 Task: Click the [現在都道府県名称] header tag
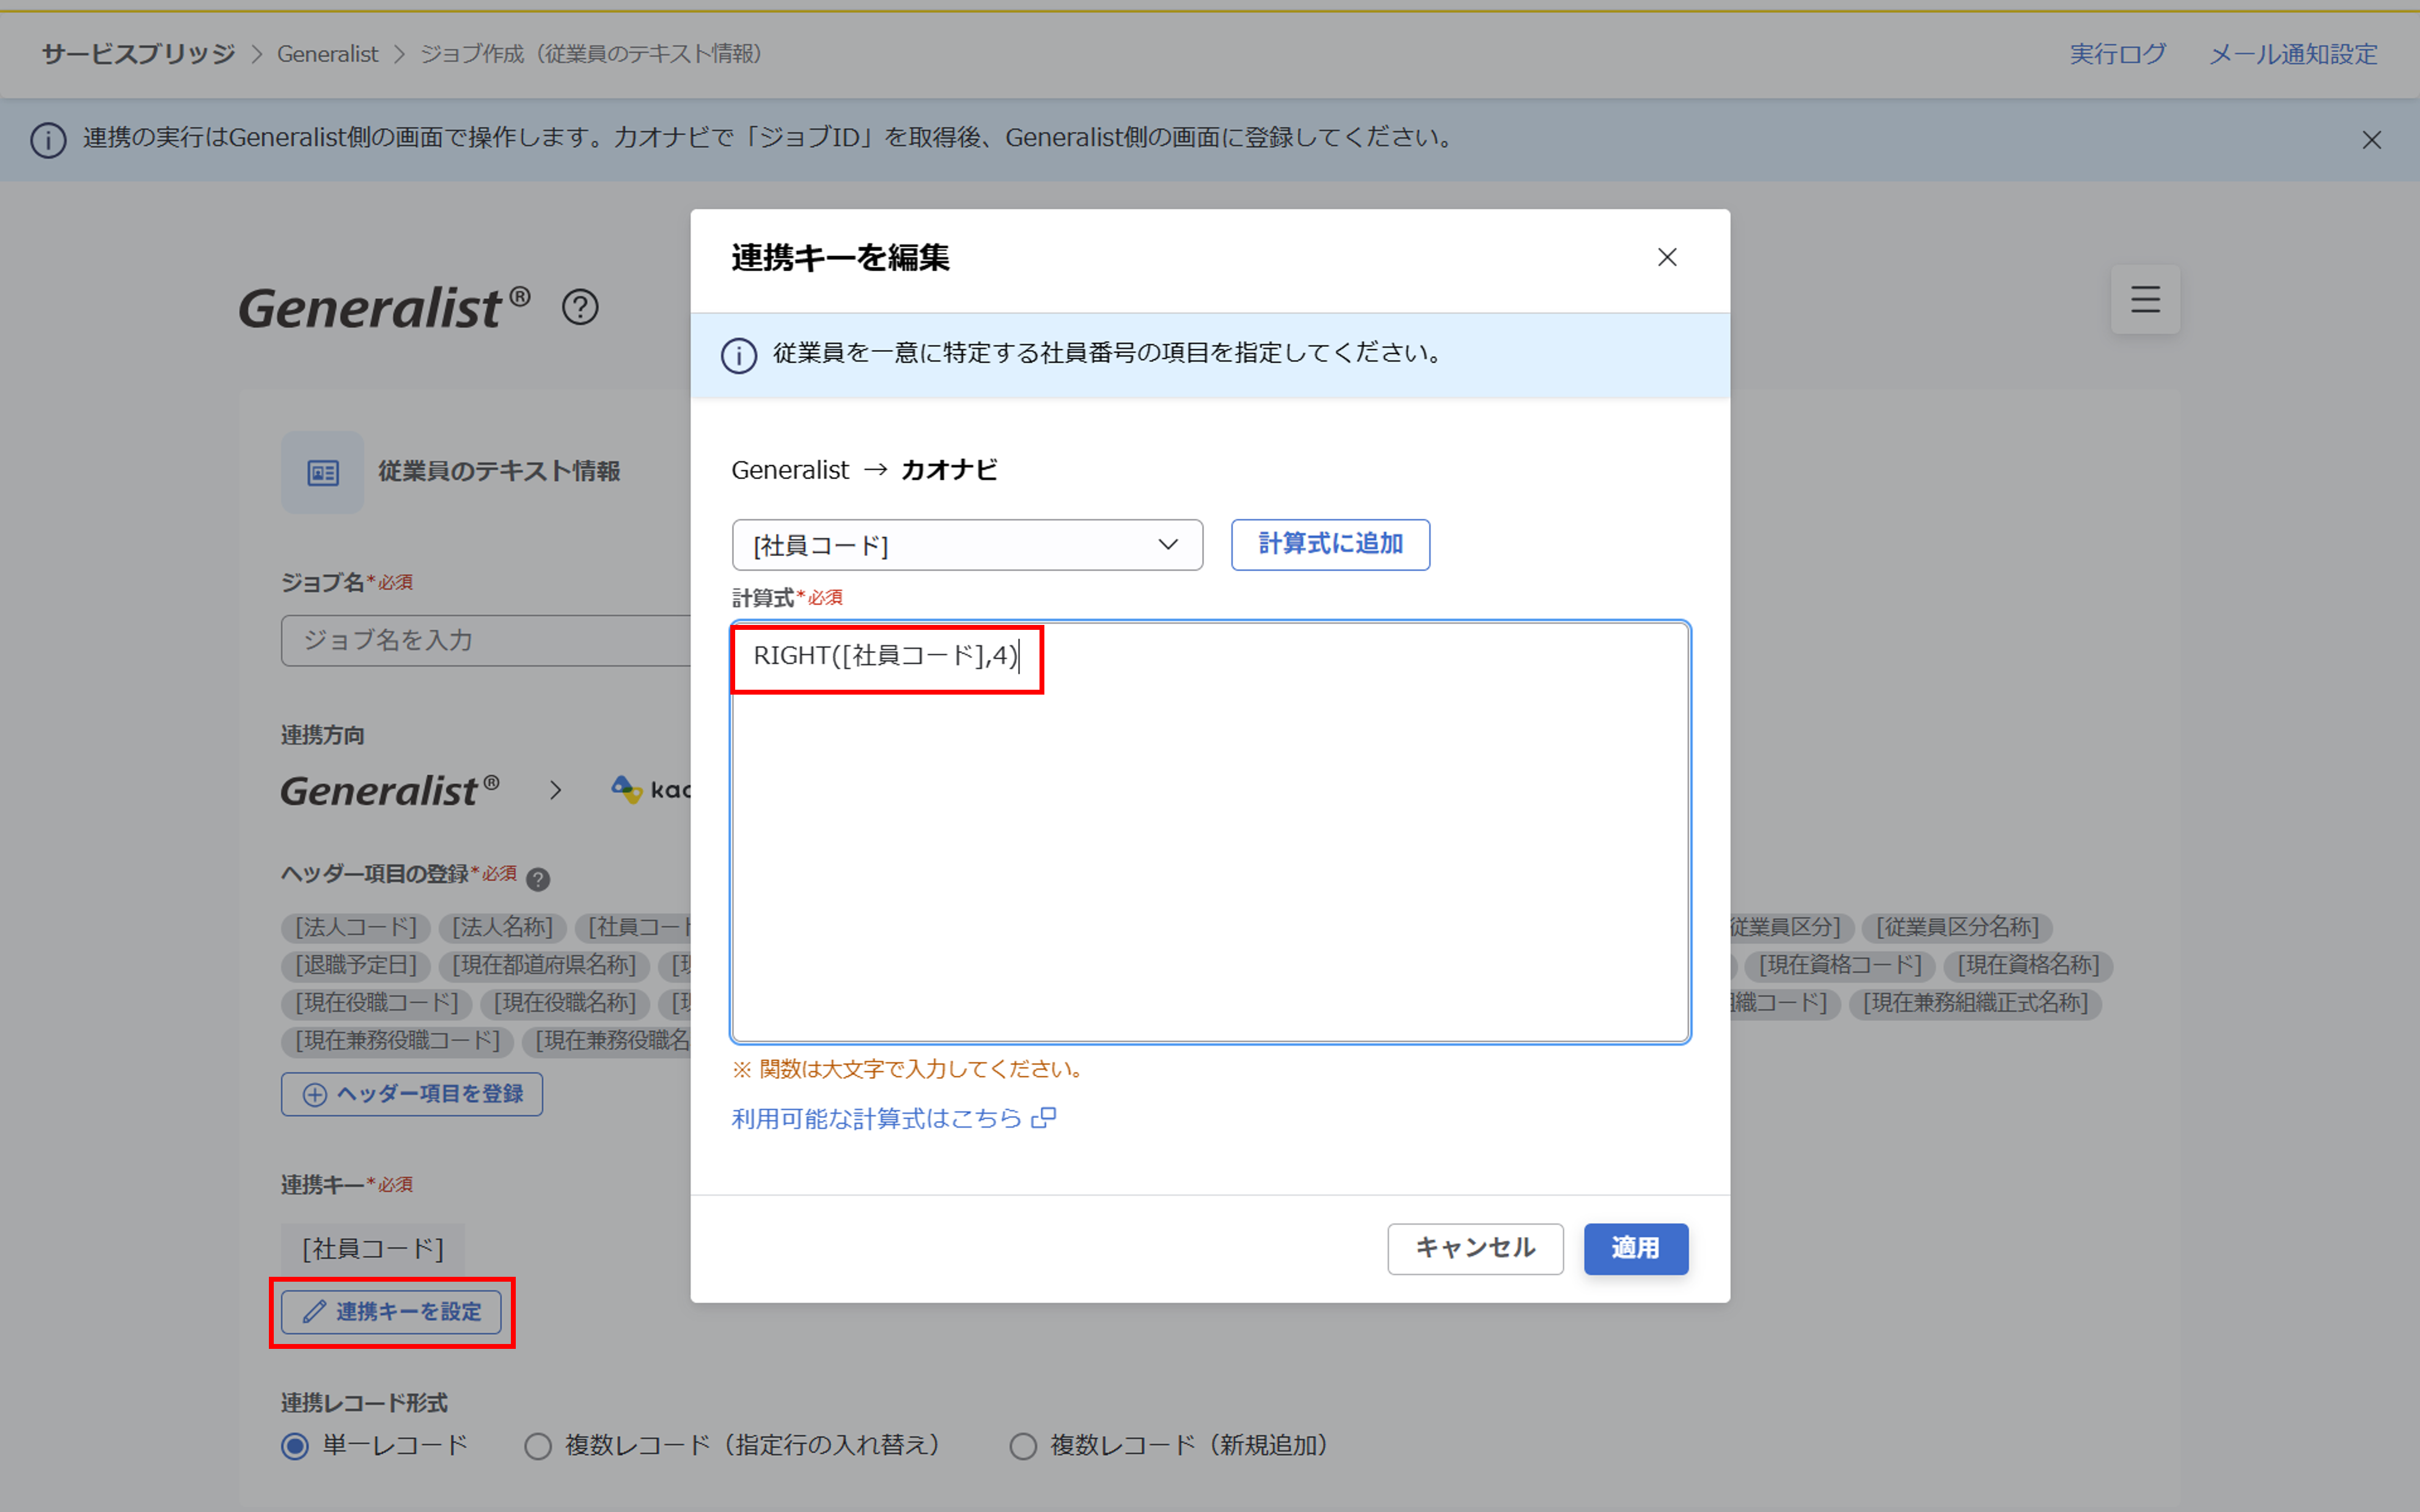tap(544, 965)
